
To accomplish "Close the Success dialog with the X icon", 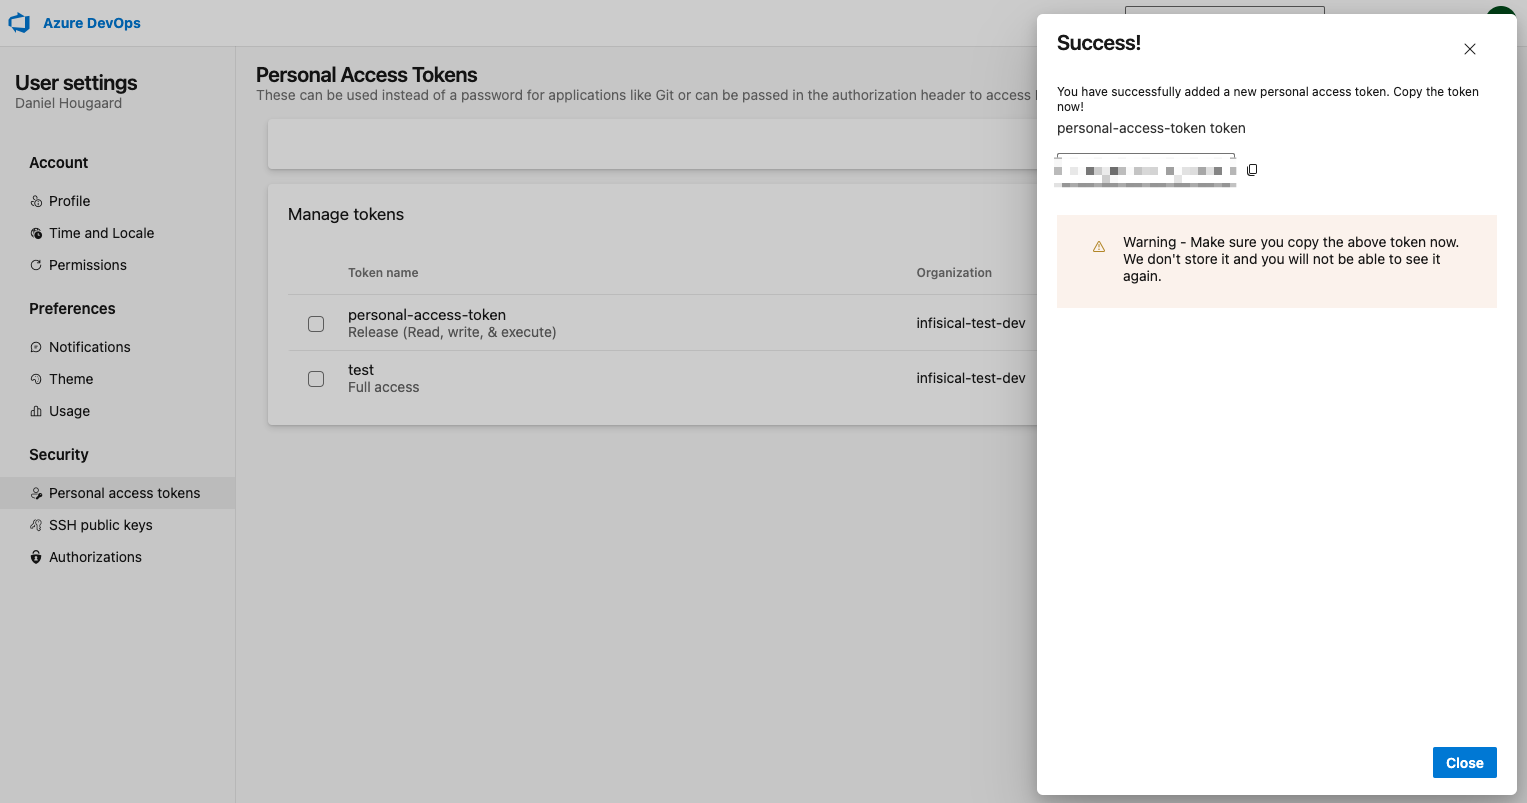I will pos(1469,49).
